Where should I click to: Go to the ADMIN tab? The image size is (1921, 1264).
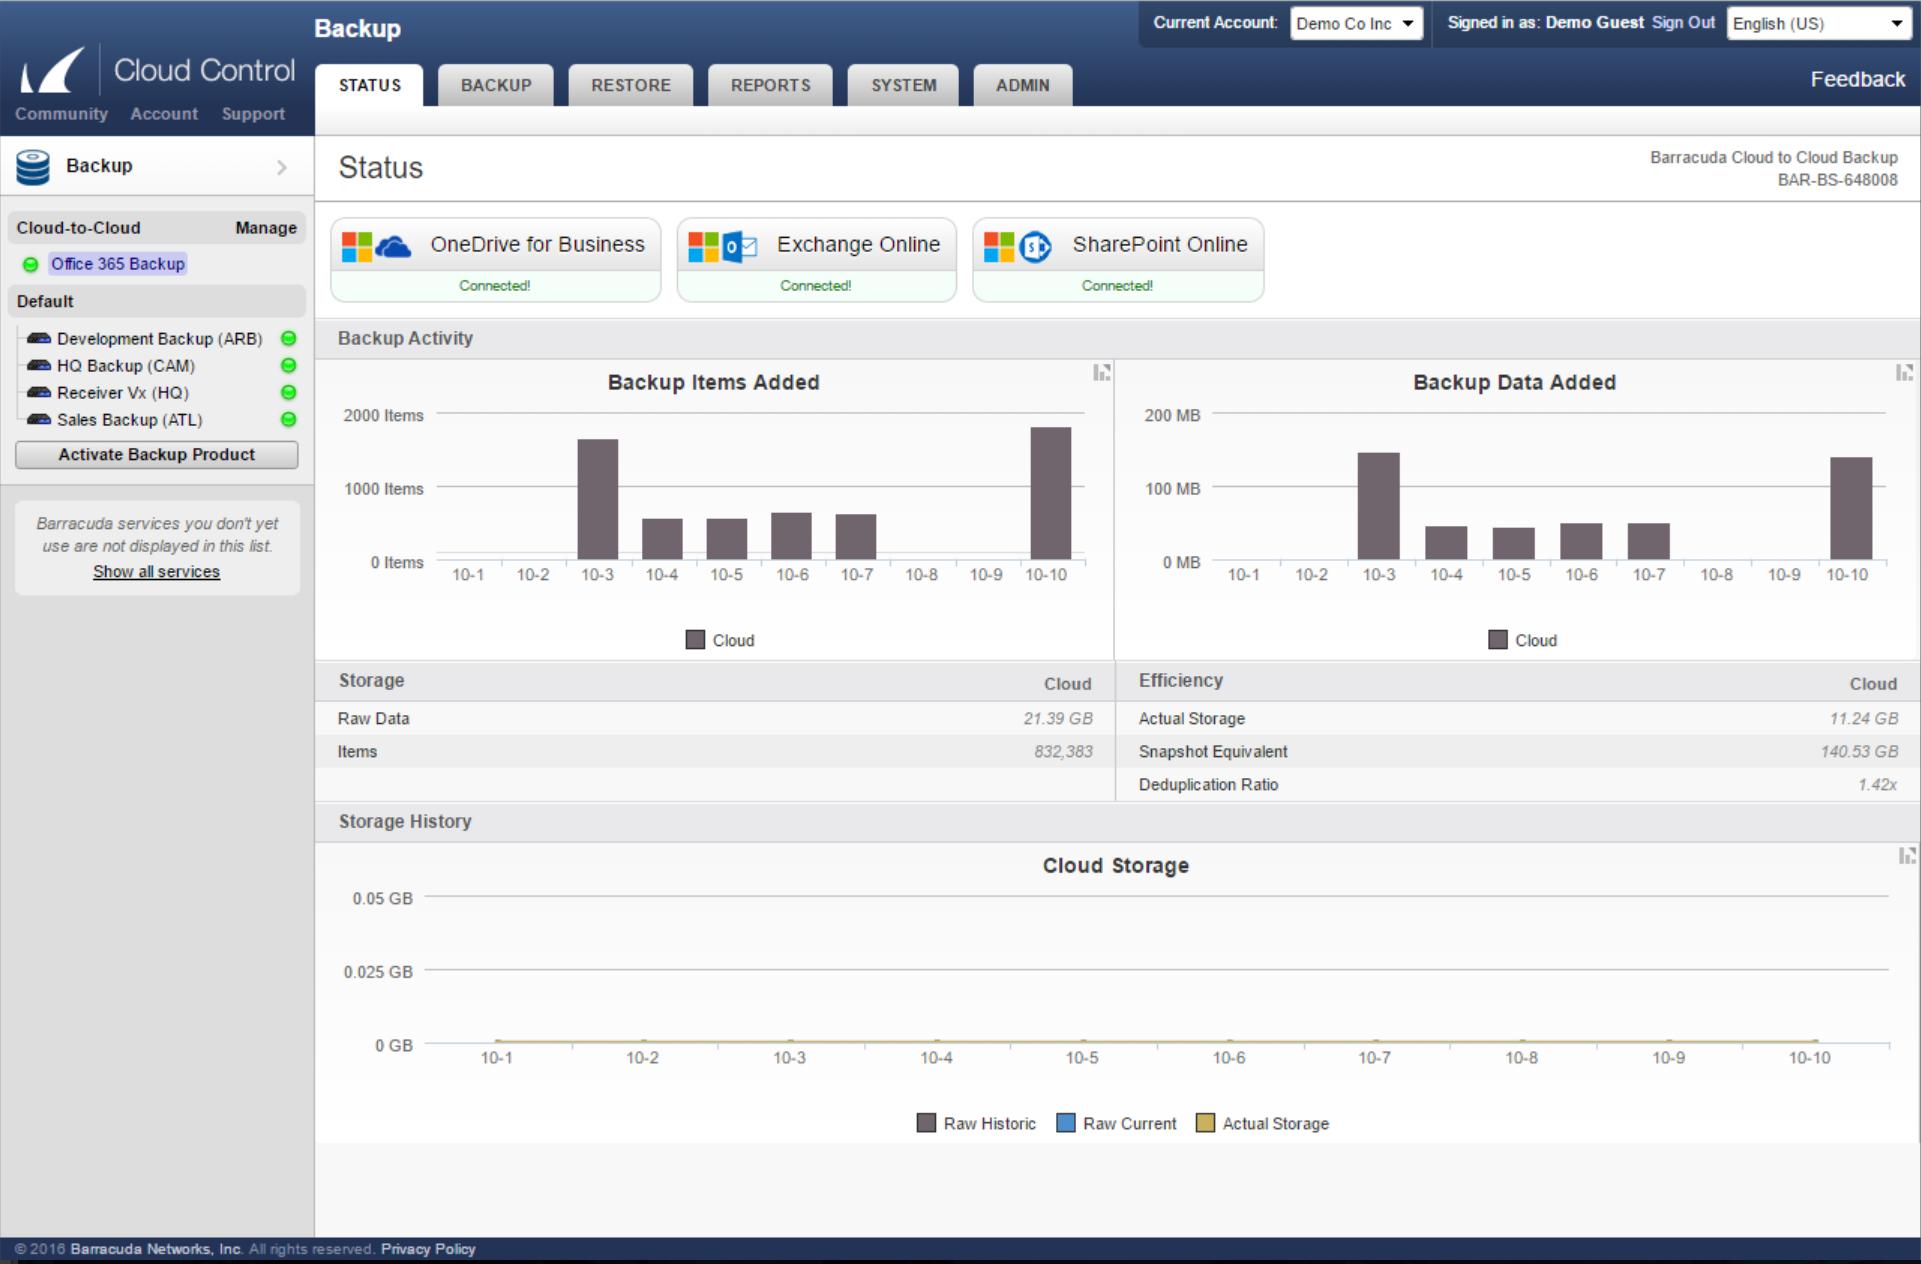coord(1023,85)
